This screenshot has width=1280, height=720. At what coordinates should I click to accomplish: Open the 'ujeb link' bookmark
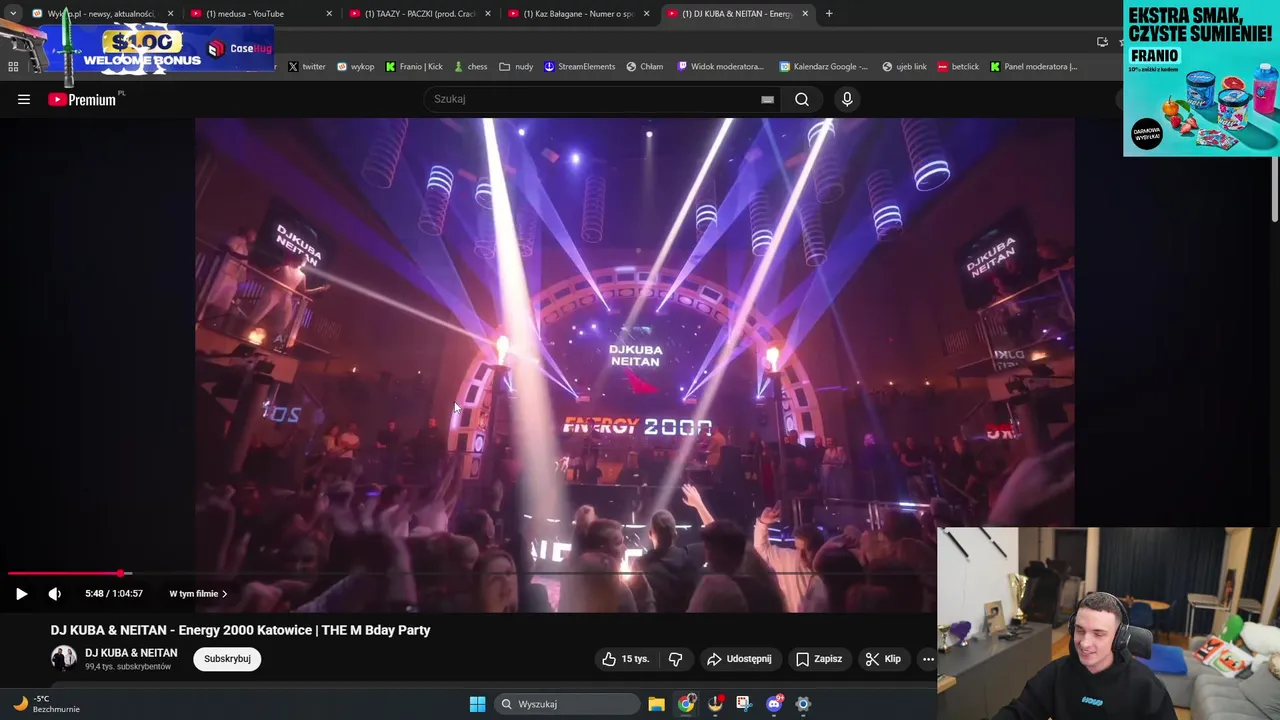[x=904, y=67]
